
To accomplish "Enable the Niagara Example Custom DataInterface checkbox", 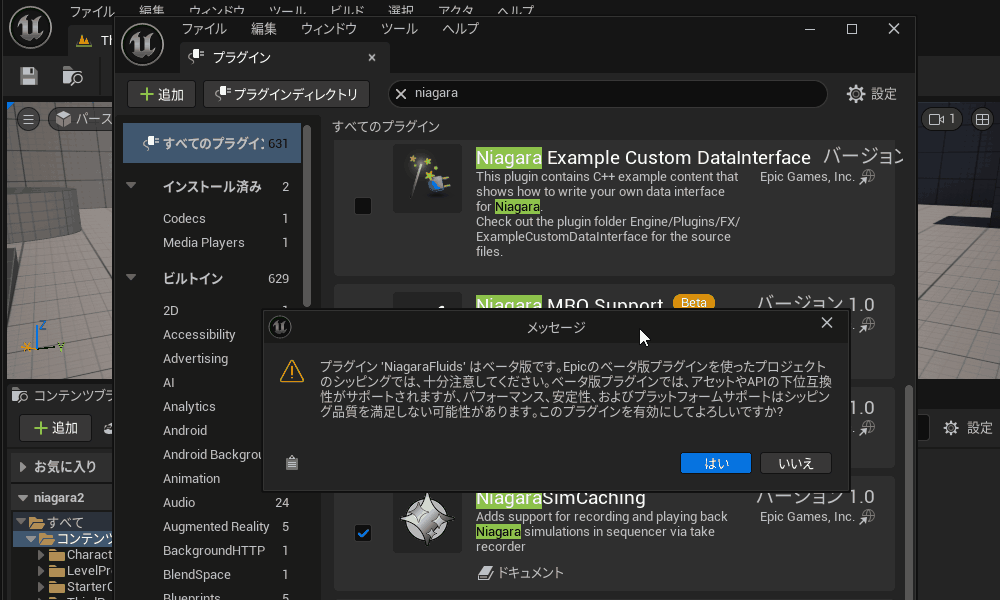I will [x=363, y=206].
